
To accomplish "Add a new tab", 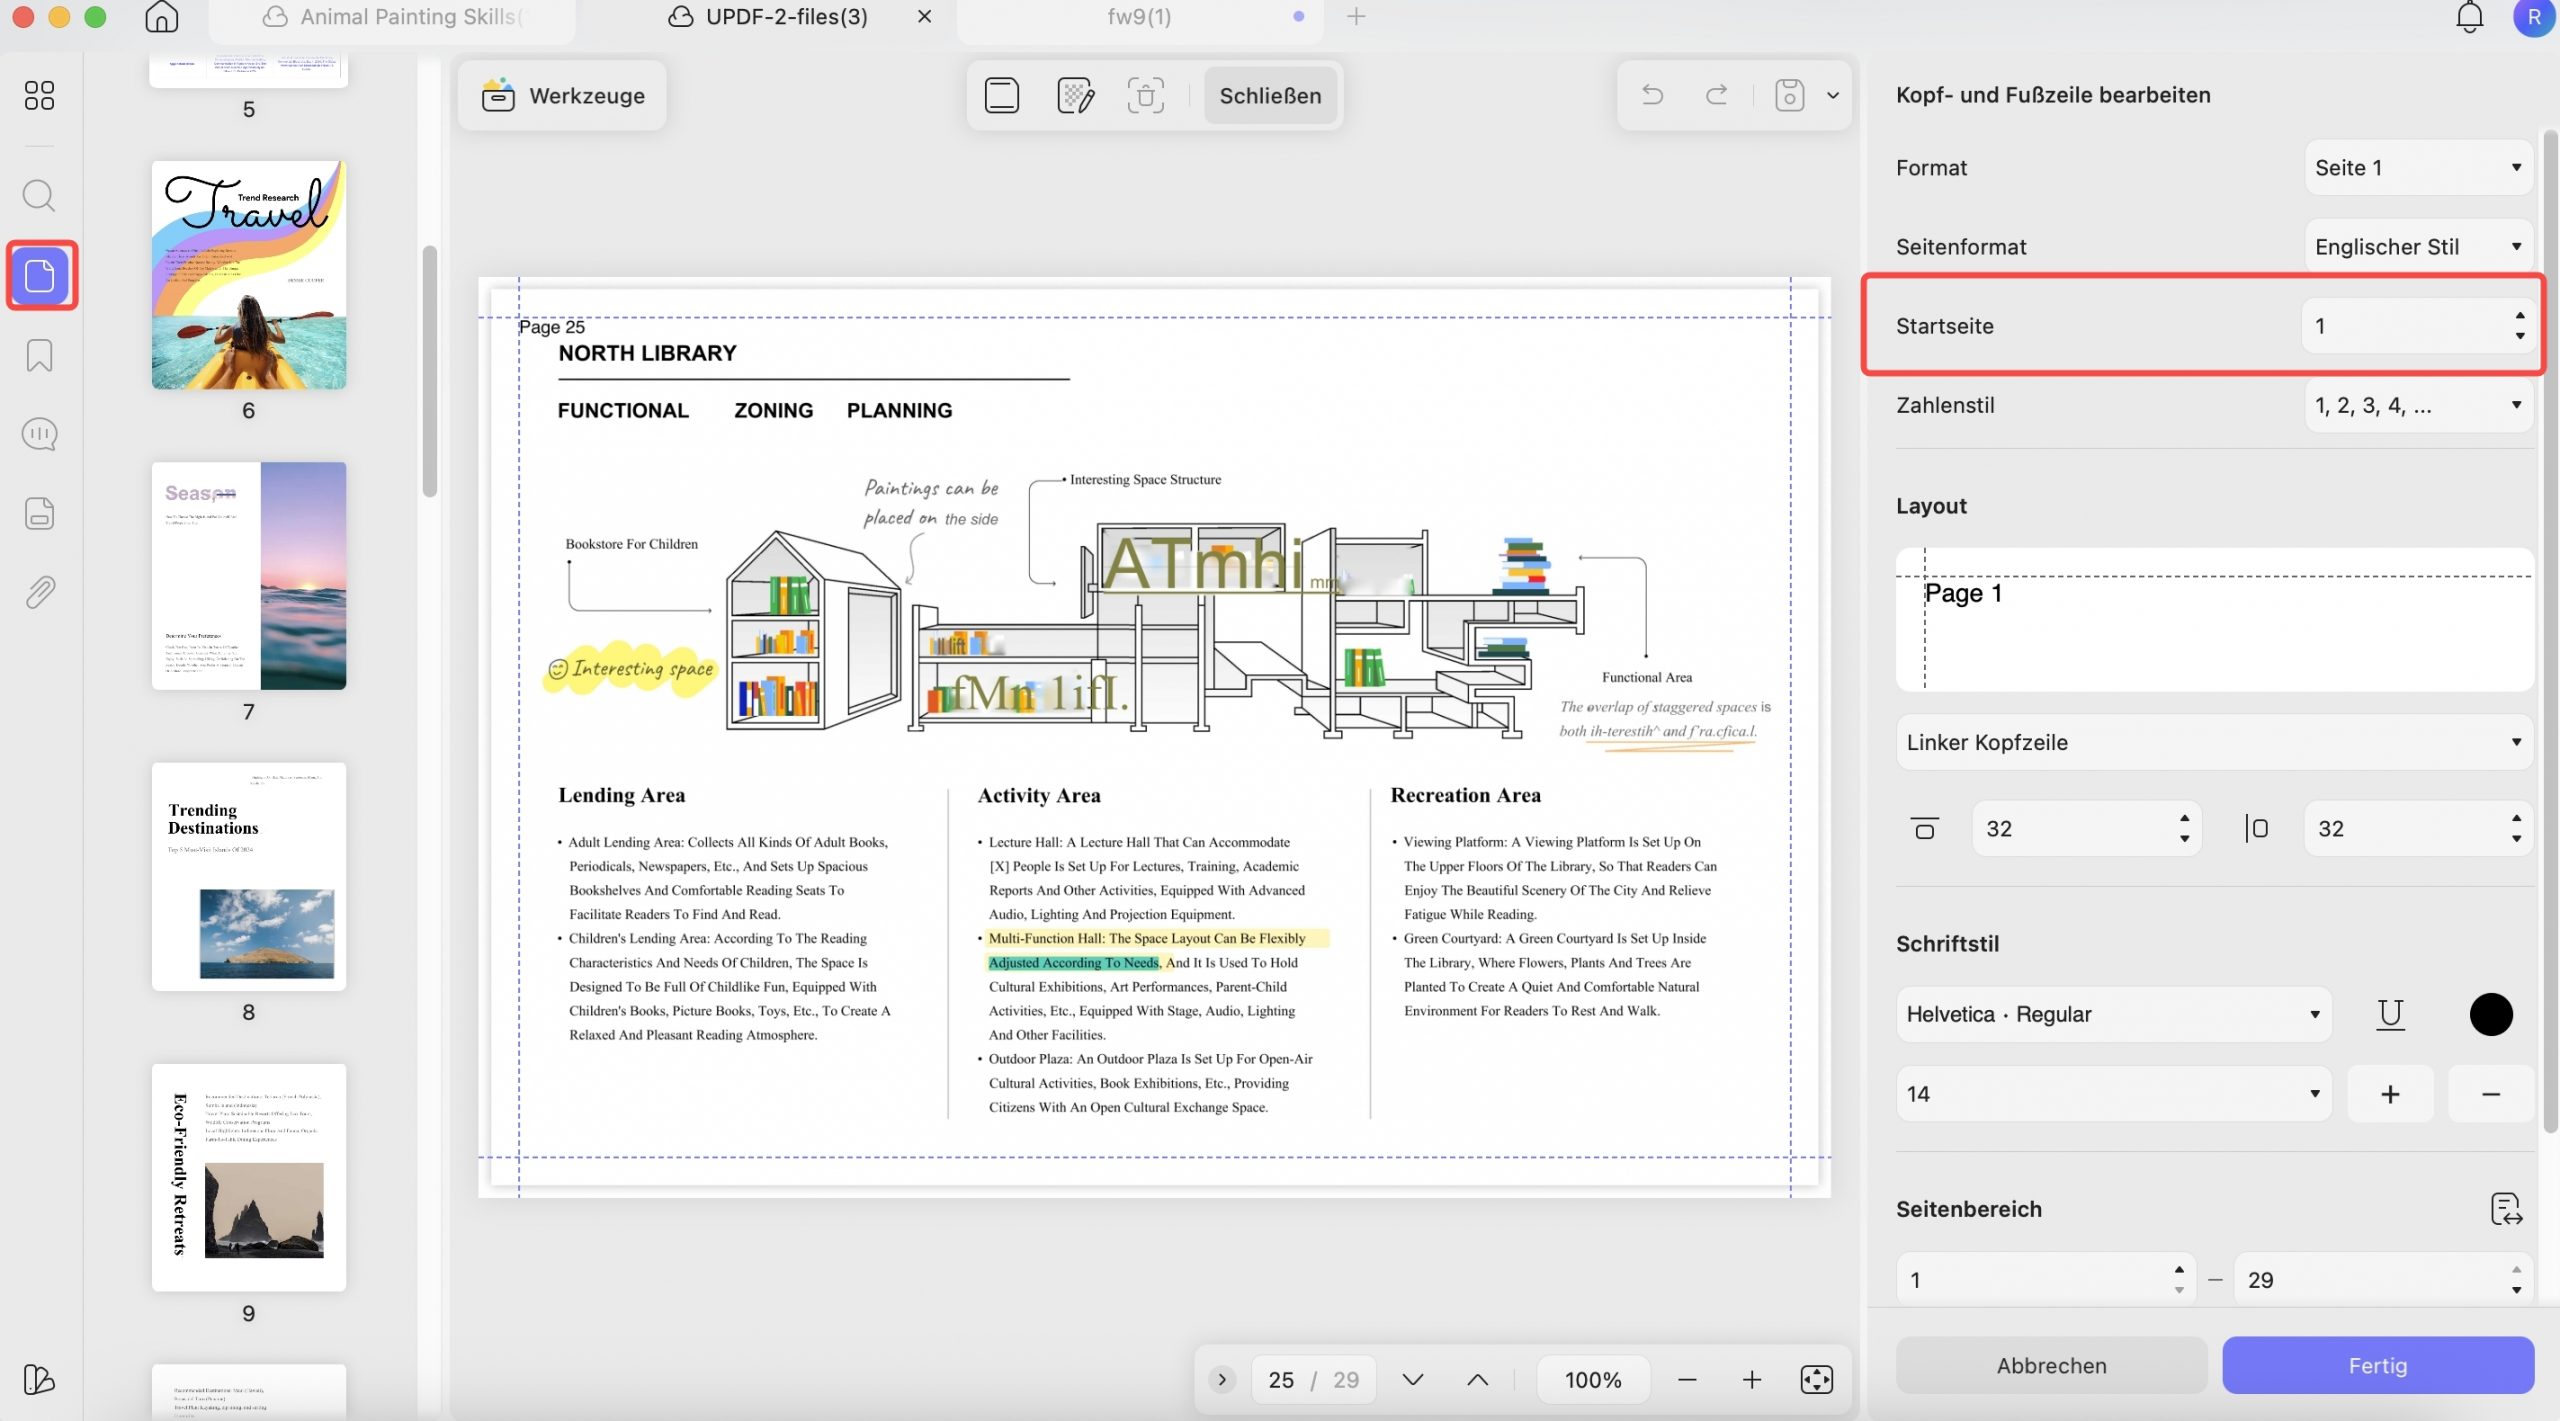I will pos(1356,17).
